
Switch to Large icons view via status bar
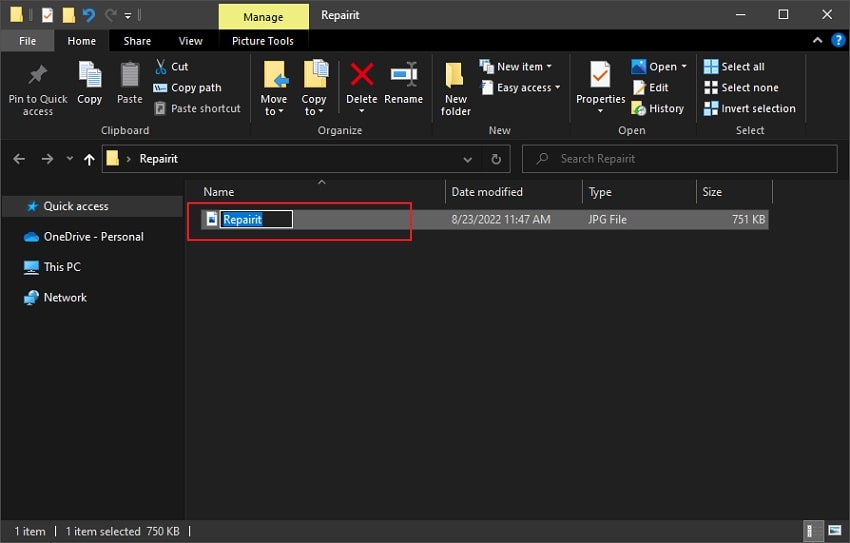835,531
